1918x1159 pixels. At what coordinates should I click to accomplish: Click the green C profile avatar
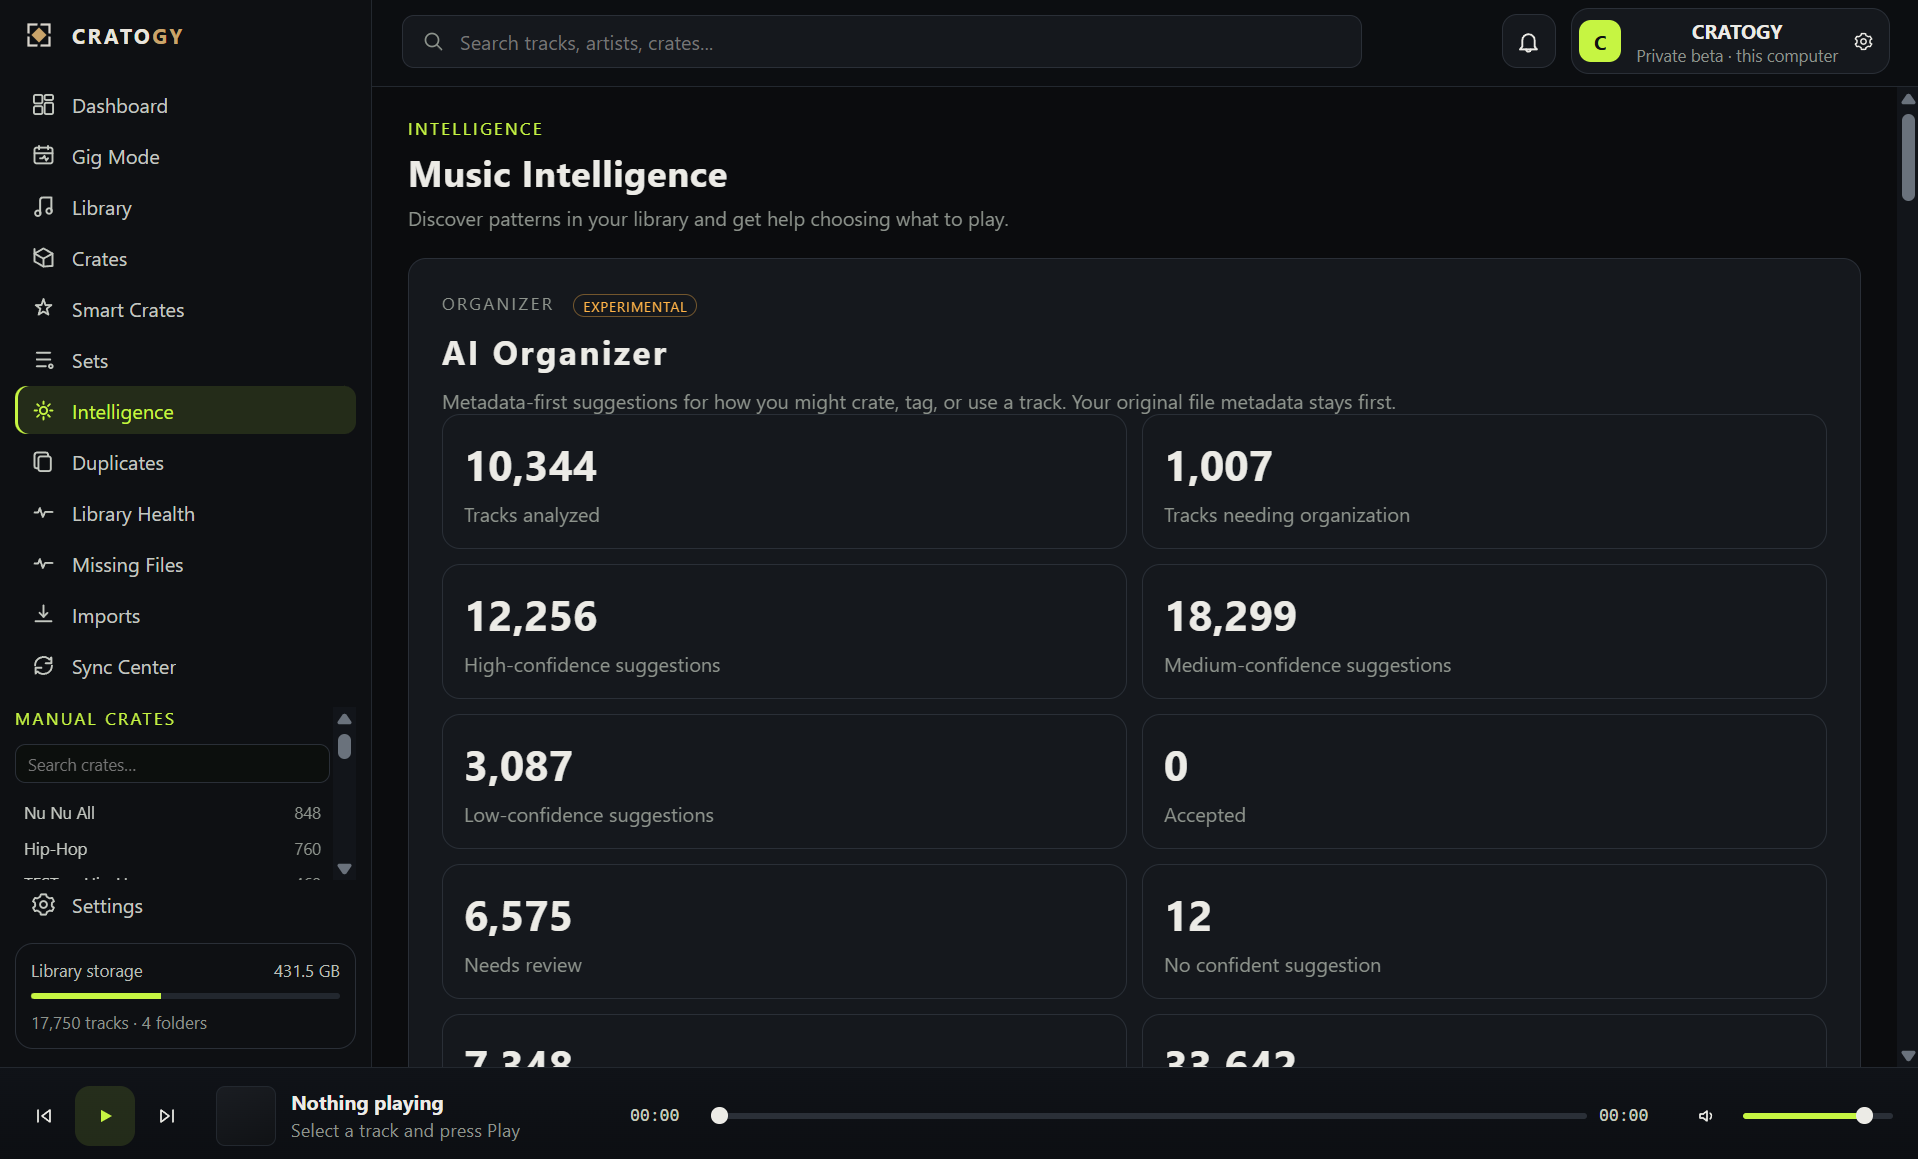[x=1599, y=42]
